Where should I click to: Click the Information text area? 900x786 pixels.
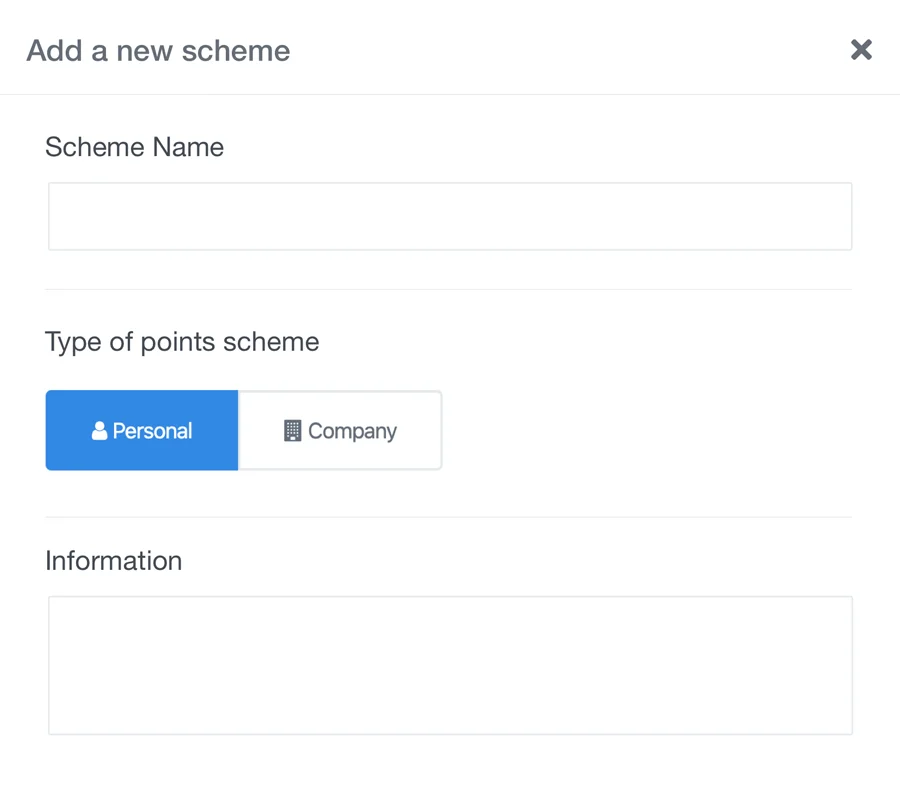click(x=448, y=664)
